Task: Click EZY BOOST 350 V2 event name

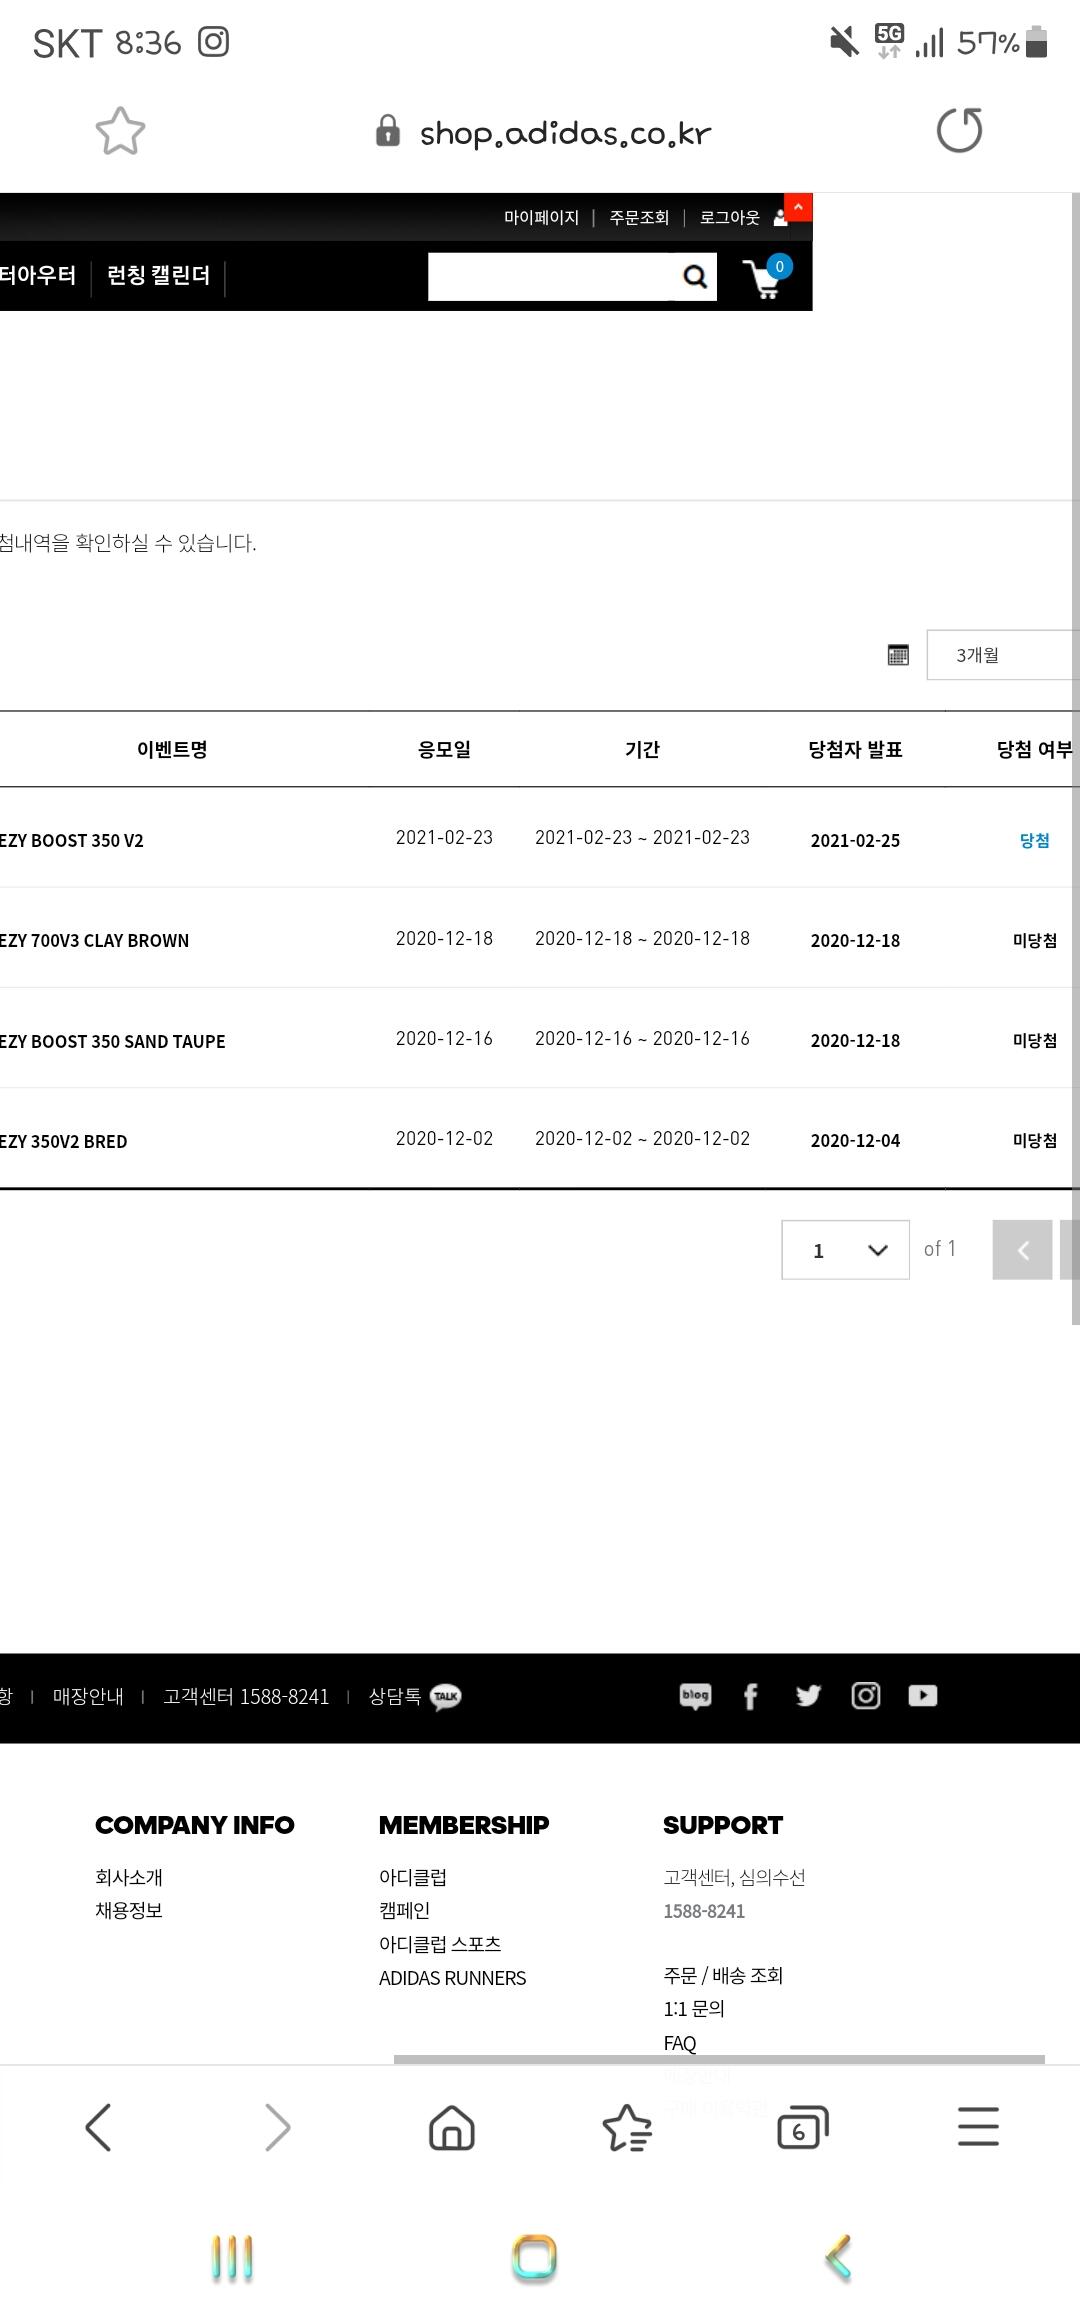Action: (72, 841)
